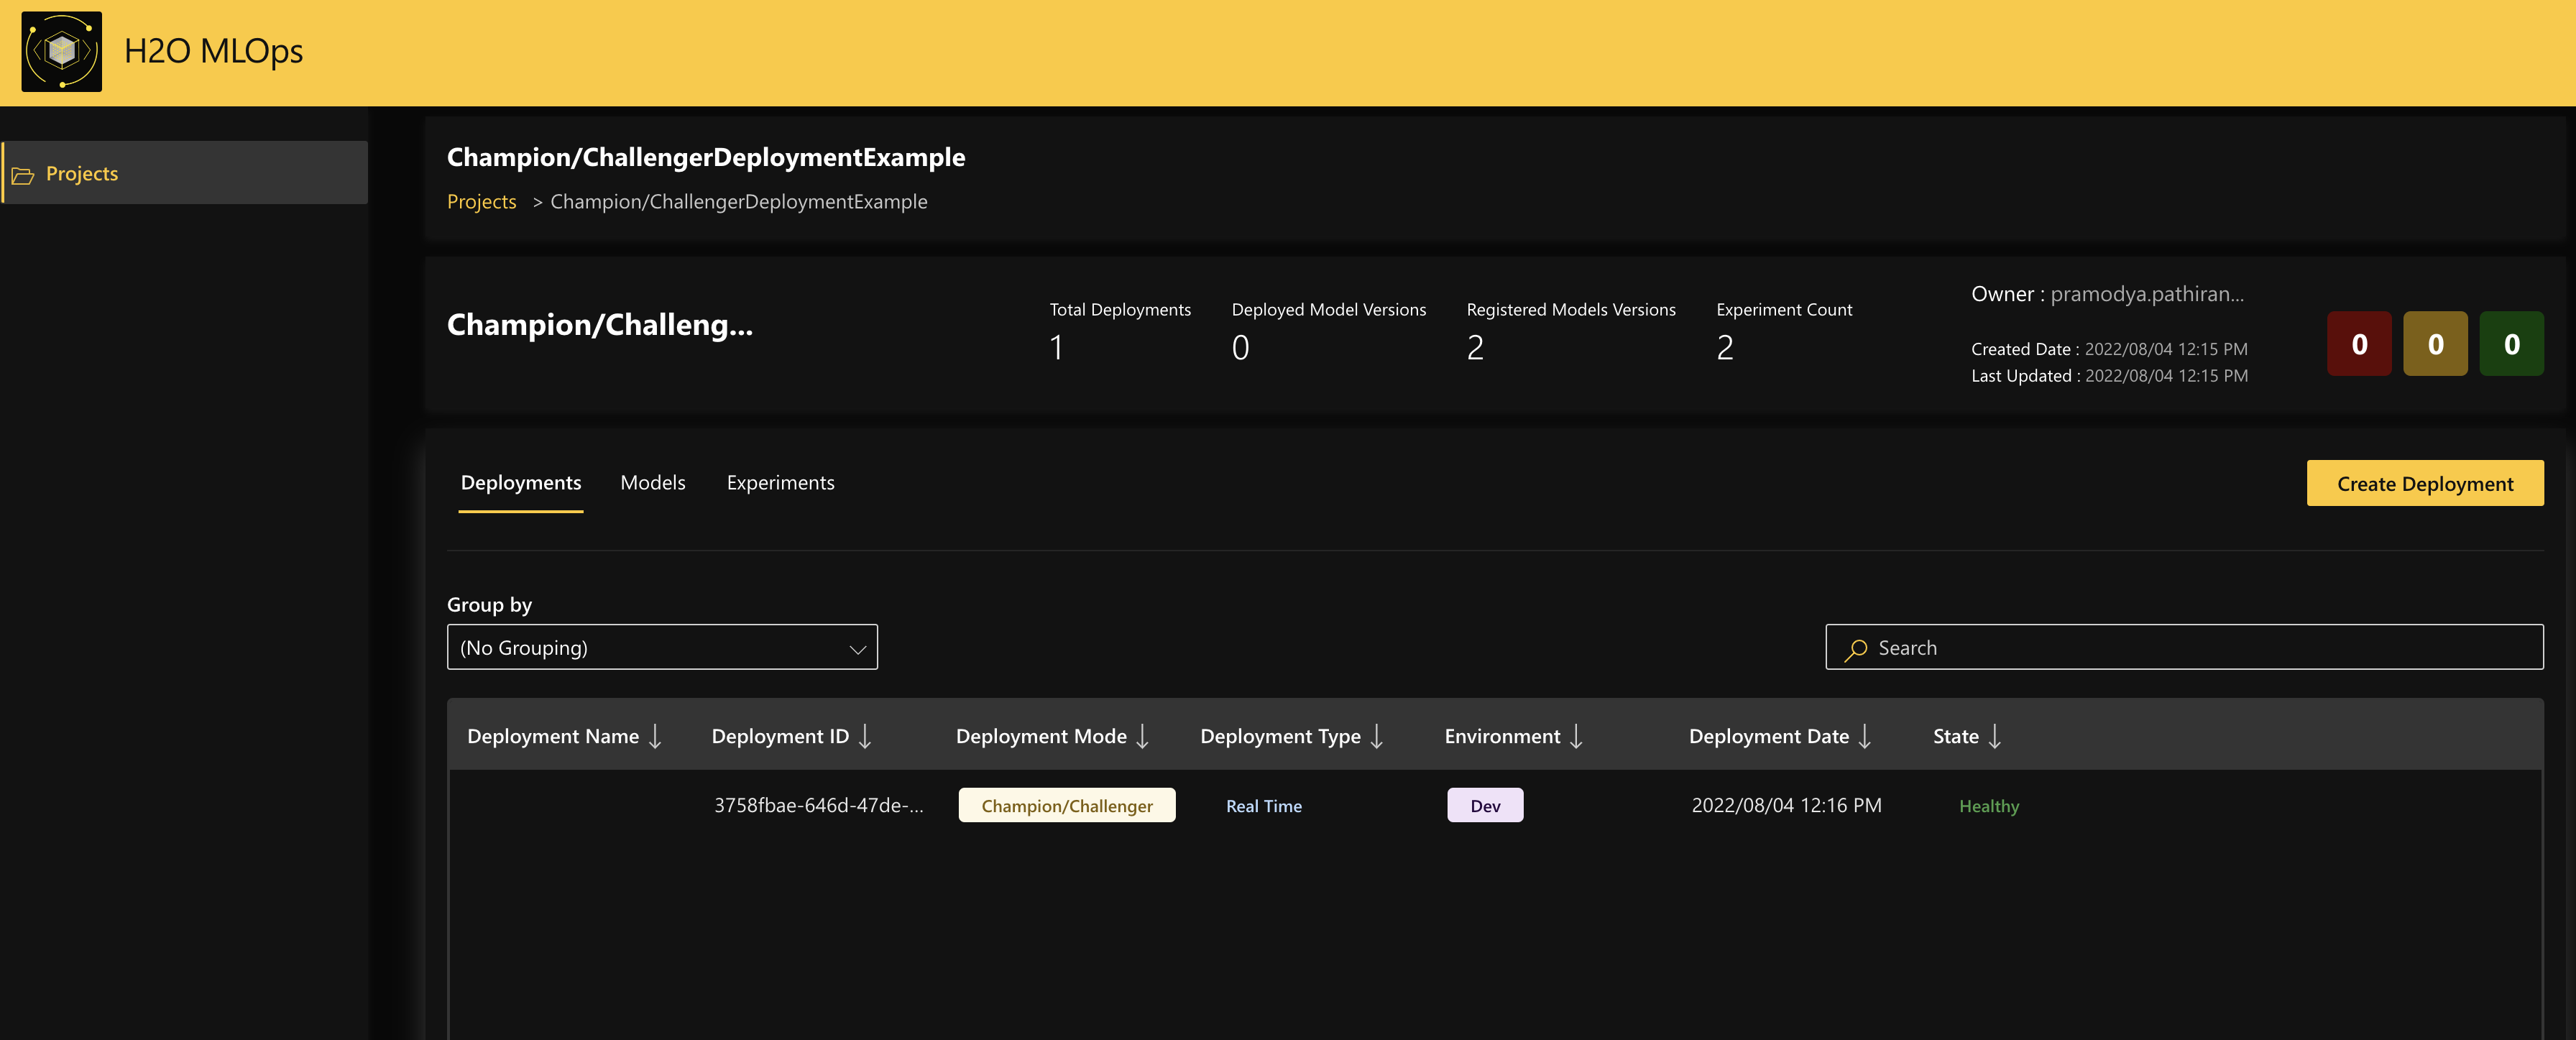Click the owner name pramodya.pathiran...

tap(2147, 294)
